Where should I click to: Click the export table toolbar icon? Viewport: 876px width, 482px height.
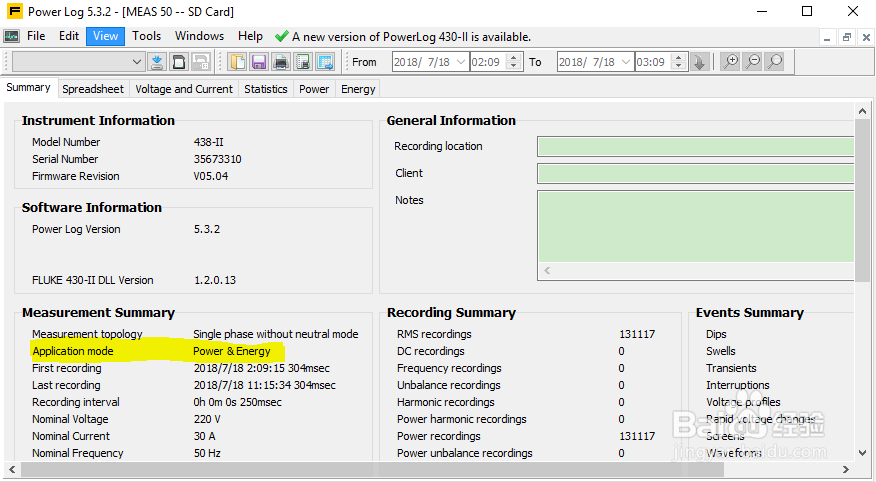325,61
